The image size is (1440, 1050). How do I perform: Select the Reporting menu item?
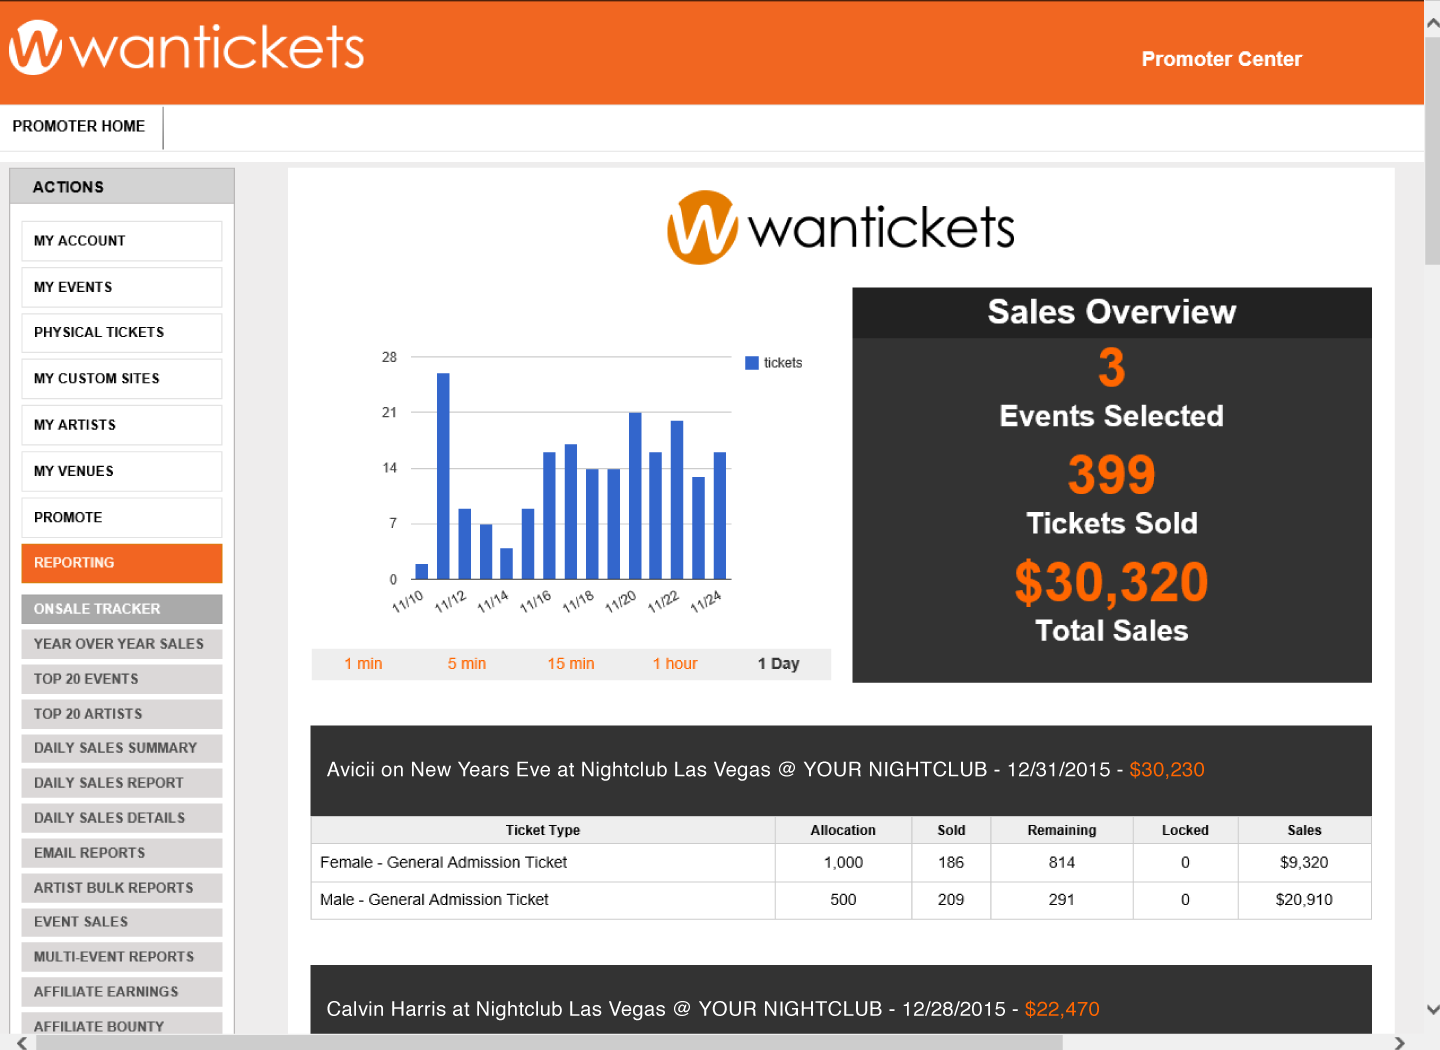pos(121,563)
